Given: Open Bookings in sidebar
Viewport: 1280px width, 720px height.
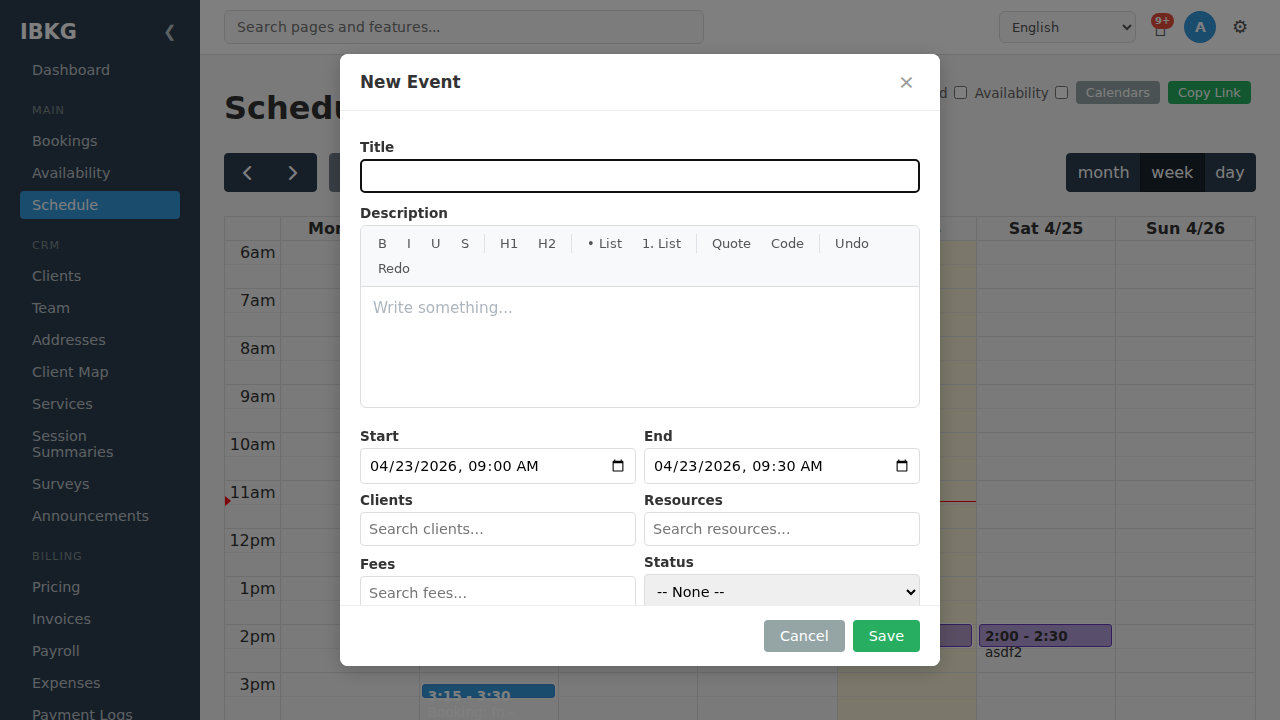Looking at the screenshot, I should 100,141.
